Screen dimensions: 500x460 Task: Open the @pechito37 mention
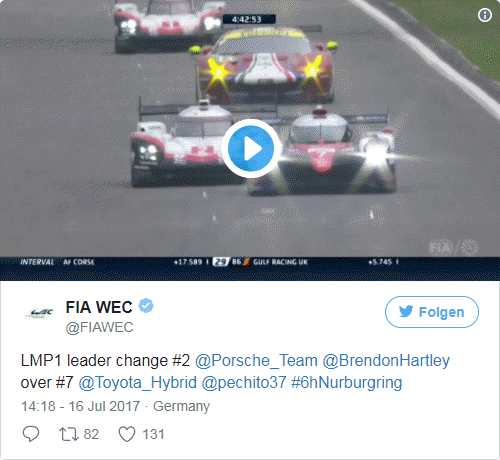click(244, 383)
